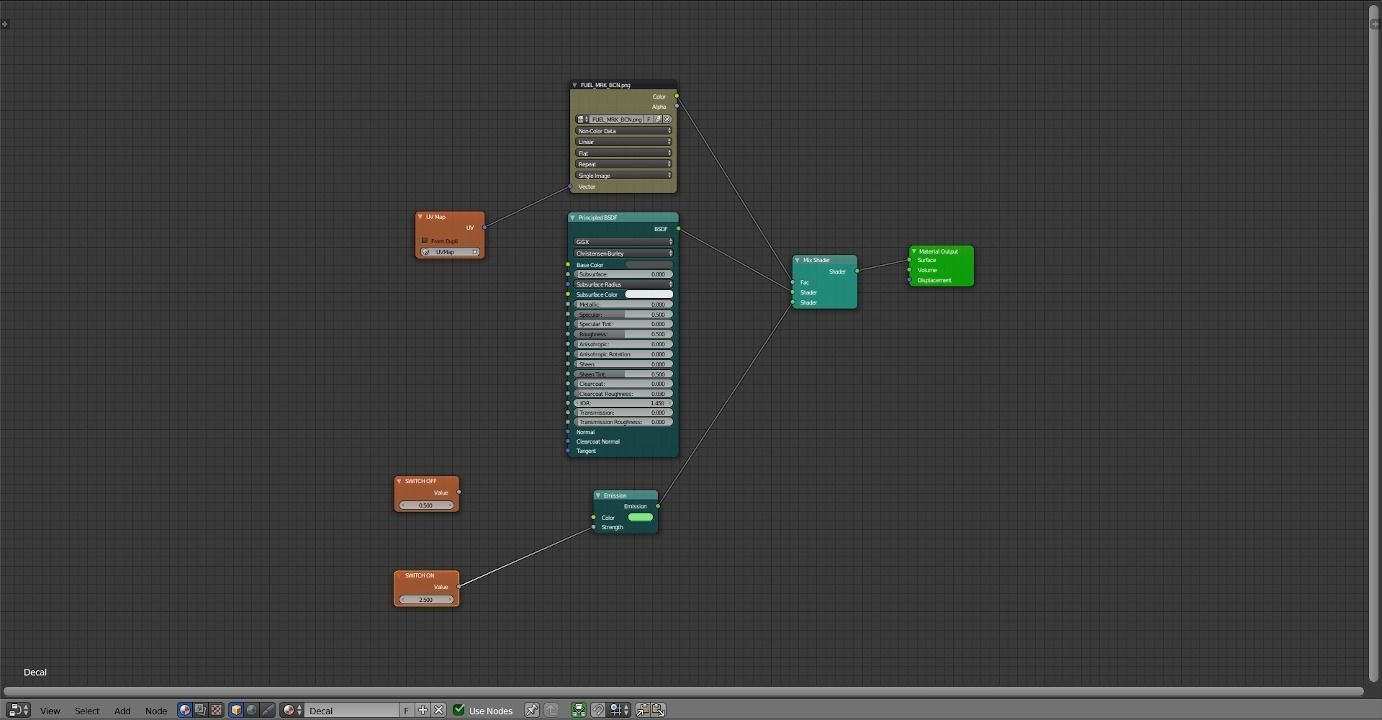The image size is (1382, 720).
Task: Open the Repeat extension dropdown
Action: (623, 164)
